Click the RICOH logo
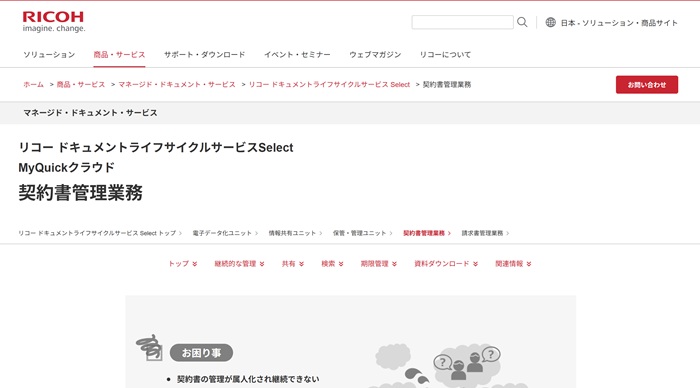This screenshot has height=388, width=700. [53, 22]
